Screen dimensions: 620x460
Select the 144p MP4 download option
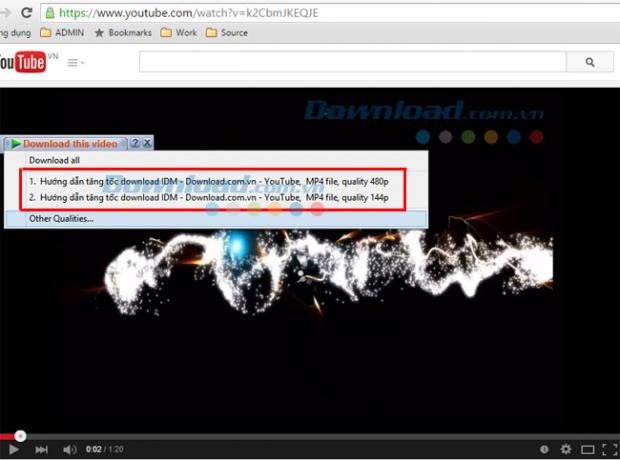[214, 197]
